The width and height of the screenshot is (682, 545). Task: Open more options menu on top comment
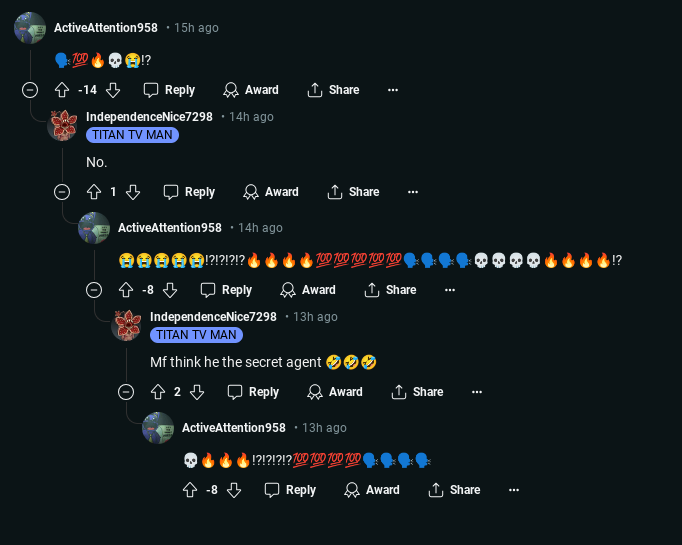click(x=393, y=90)
